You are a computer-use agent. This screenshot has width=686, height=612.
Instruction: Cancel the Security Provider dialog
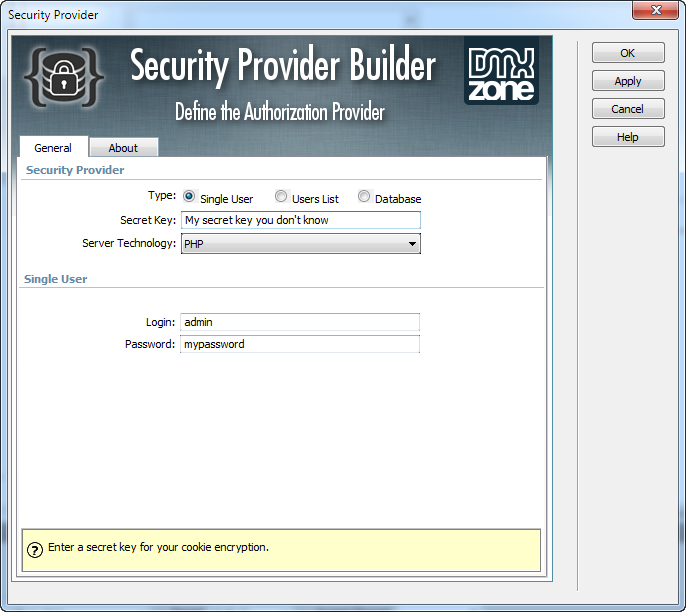coord(628,109)
